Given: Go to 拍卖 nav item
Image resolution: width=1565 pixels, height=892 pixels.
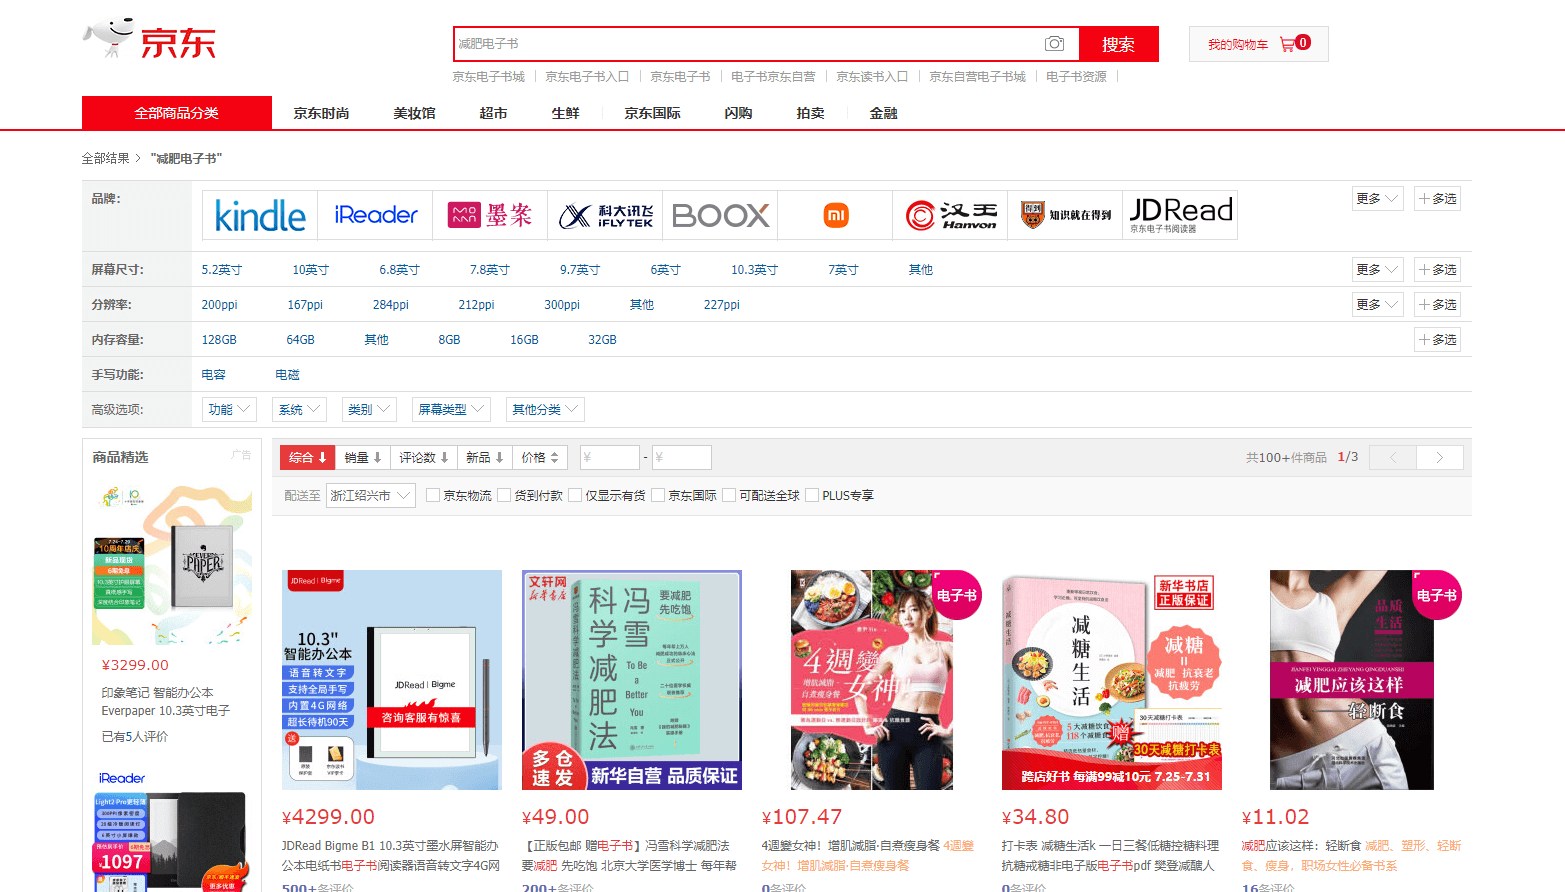Looking at the screenshot, I should [x=810, y=113].
